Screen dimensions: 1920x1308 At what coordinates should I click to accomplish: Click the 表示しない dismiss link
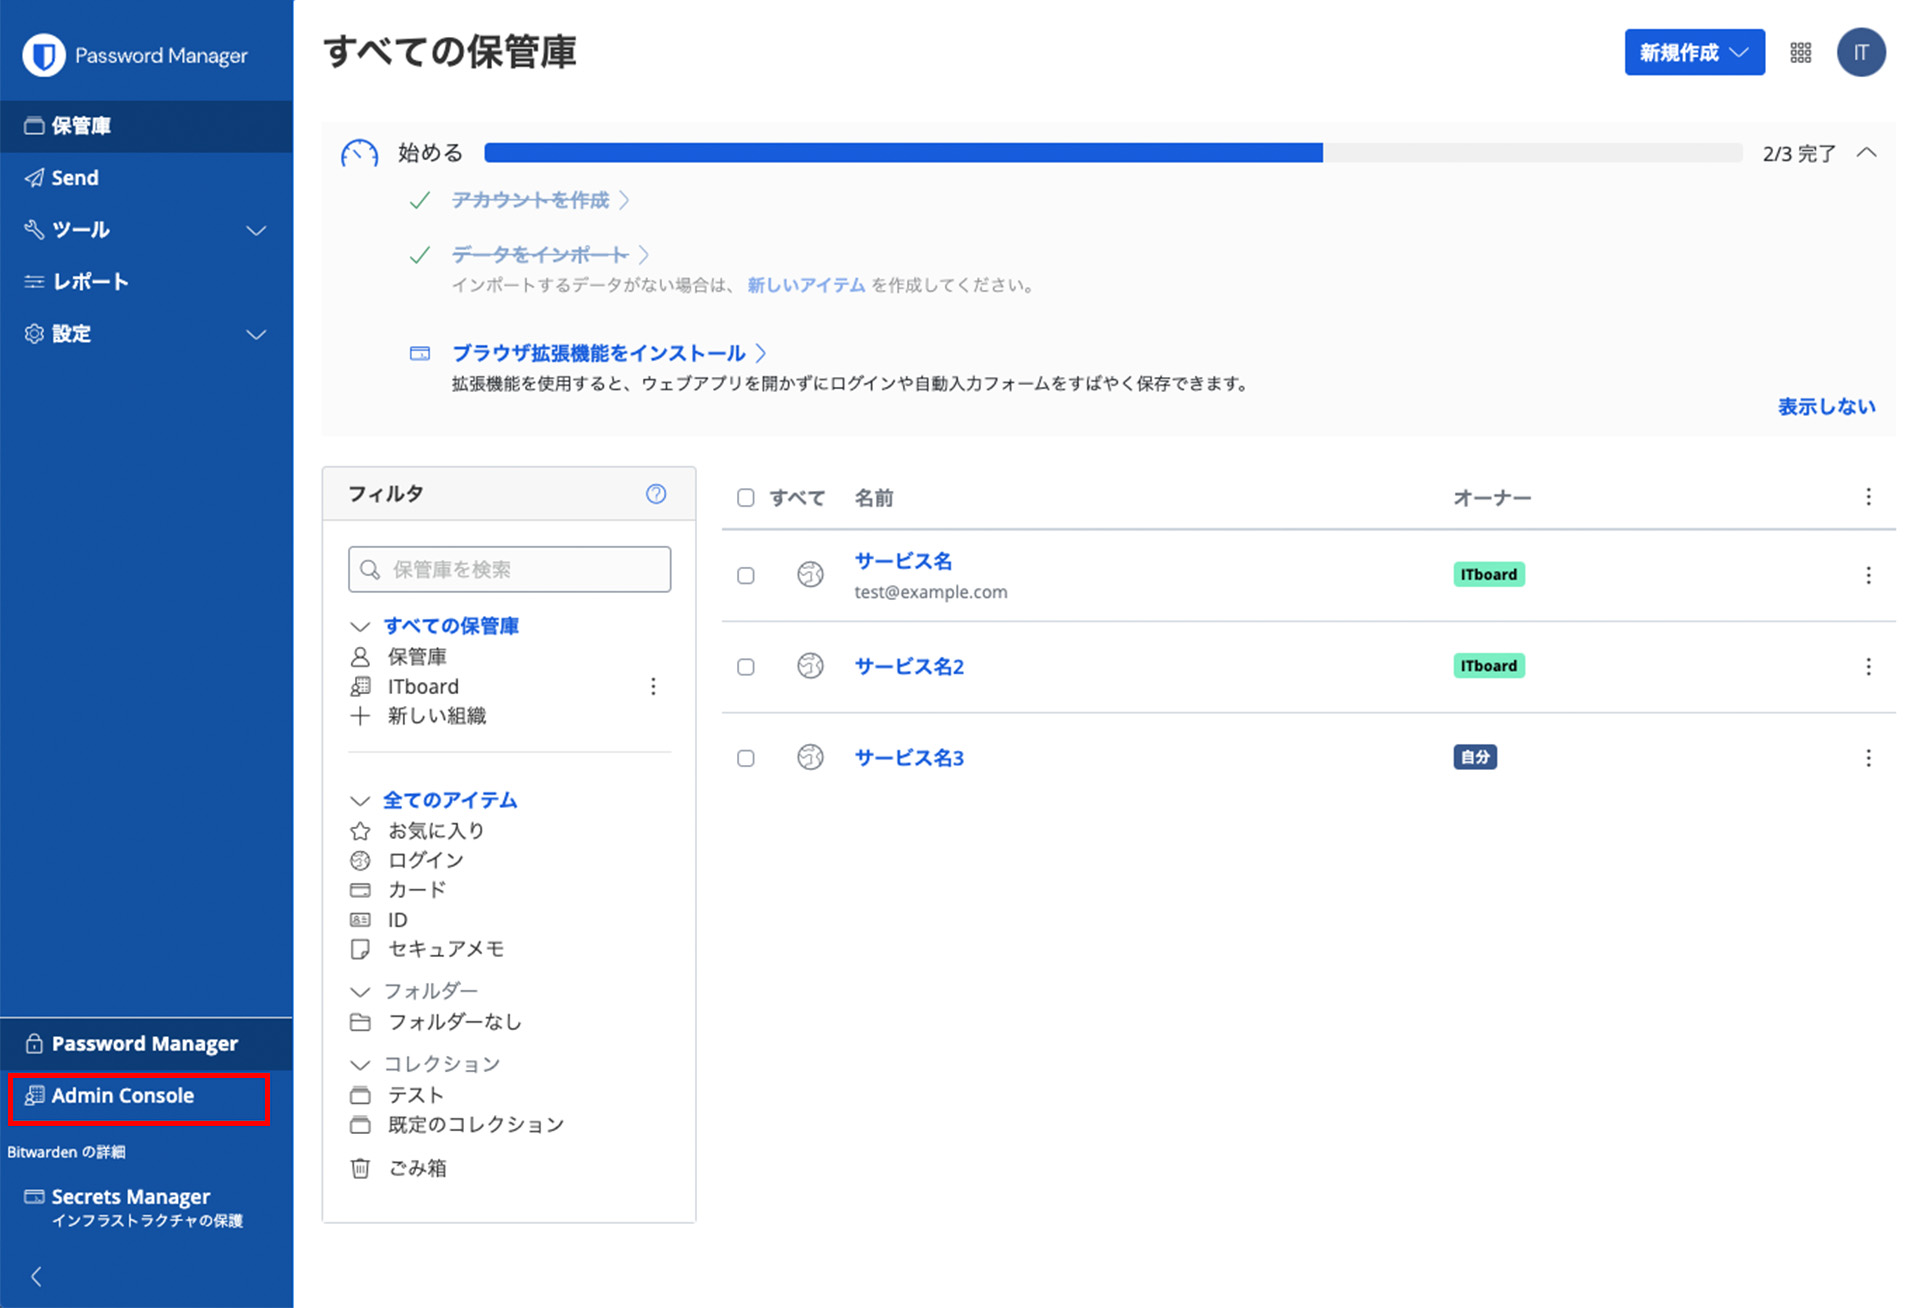(1826, 407)
